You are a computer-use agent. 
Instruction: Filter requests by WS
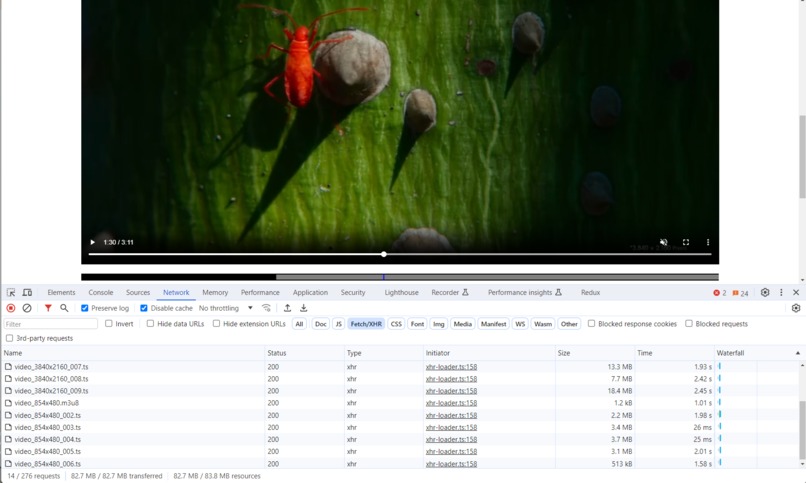520,324
